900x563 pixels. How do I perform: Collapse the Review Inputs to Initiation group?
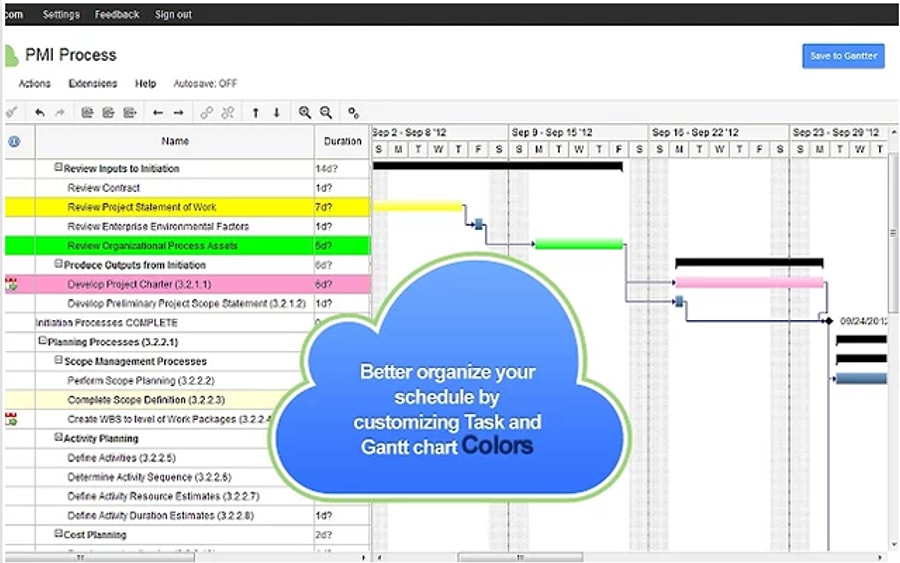coord(58,169)
